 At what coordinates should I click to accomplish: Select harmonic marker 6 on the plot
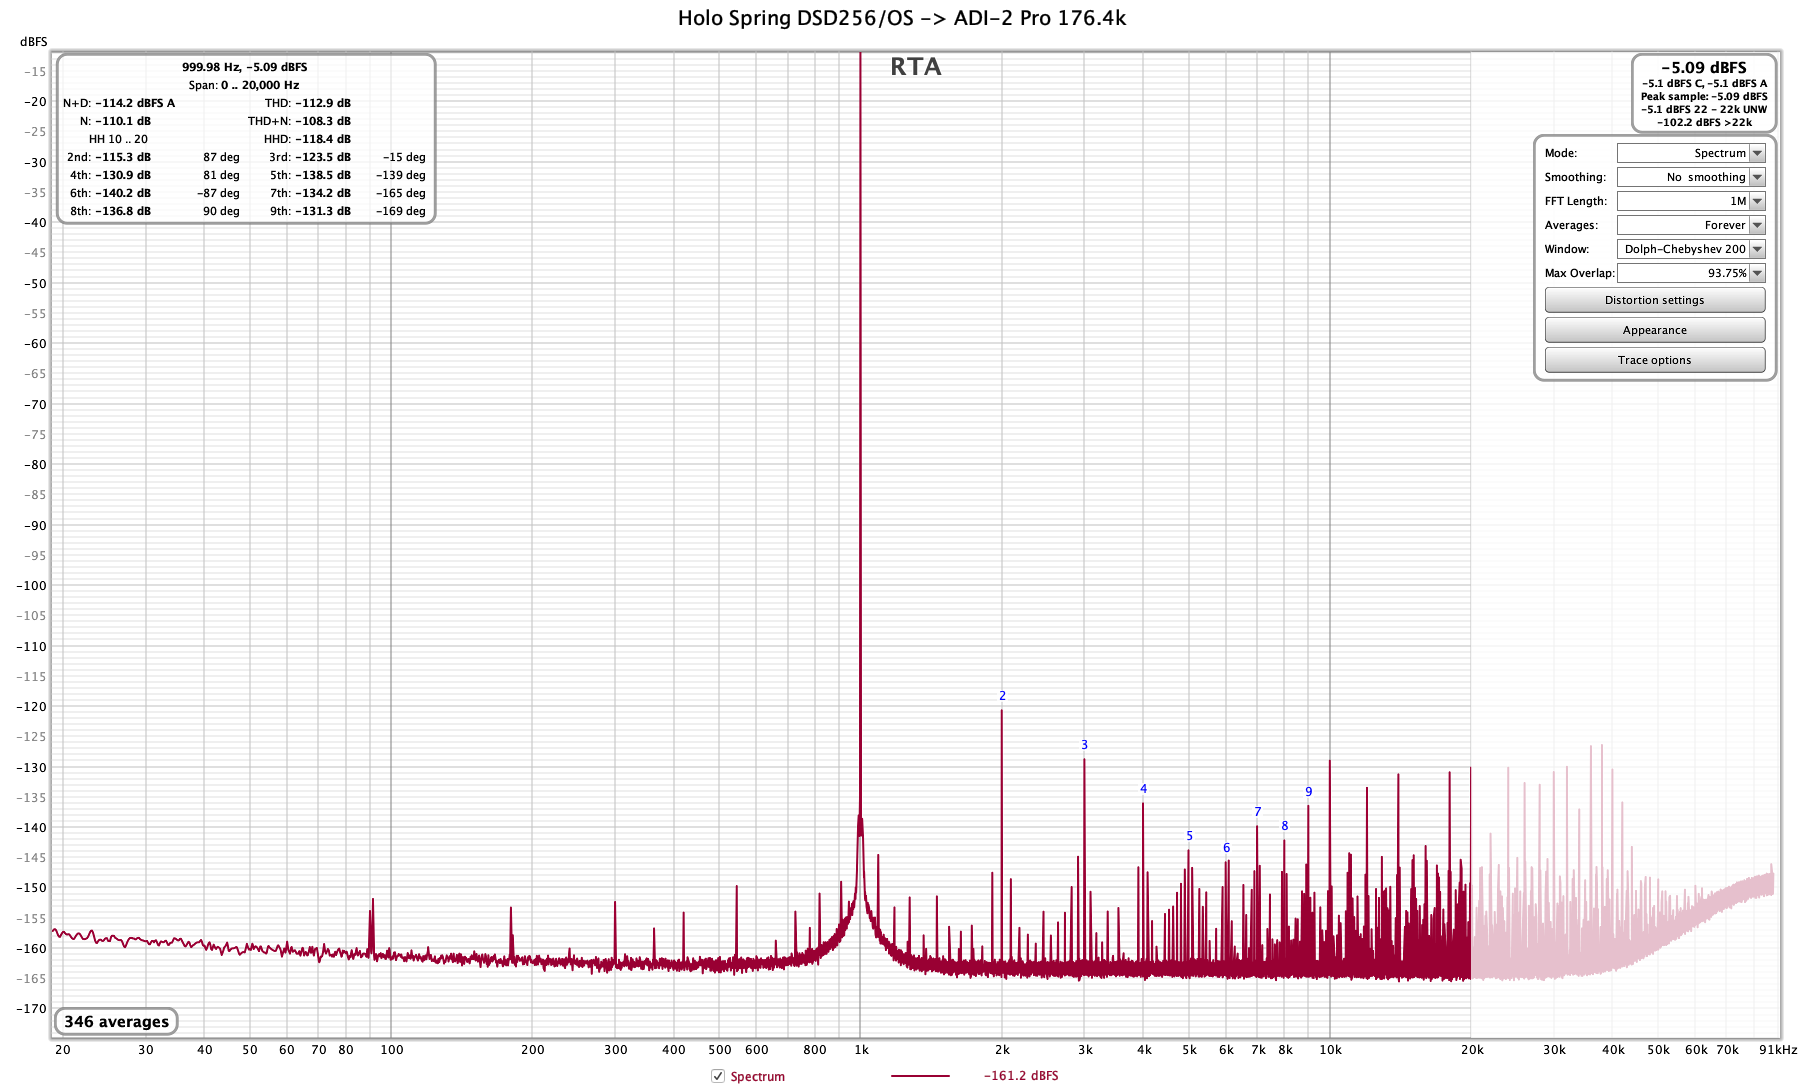1226,848
